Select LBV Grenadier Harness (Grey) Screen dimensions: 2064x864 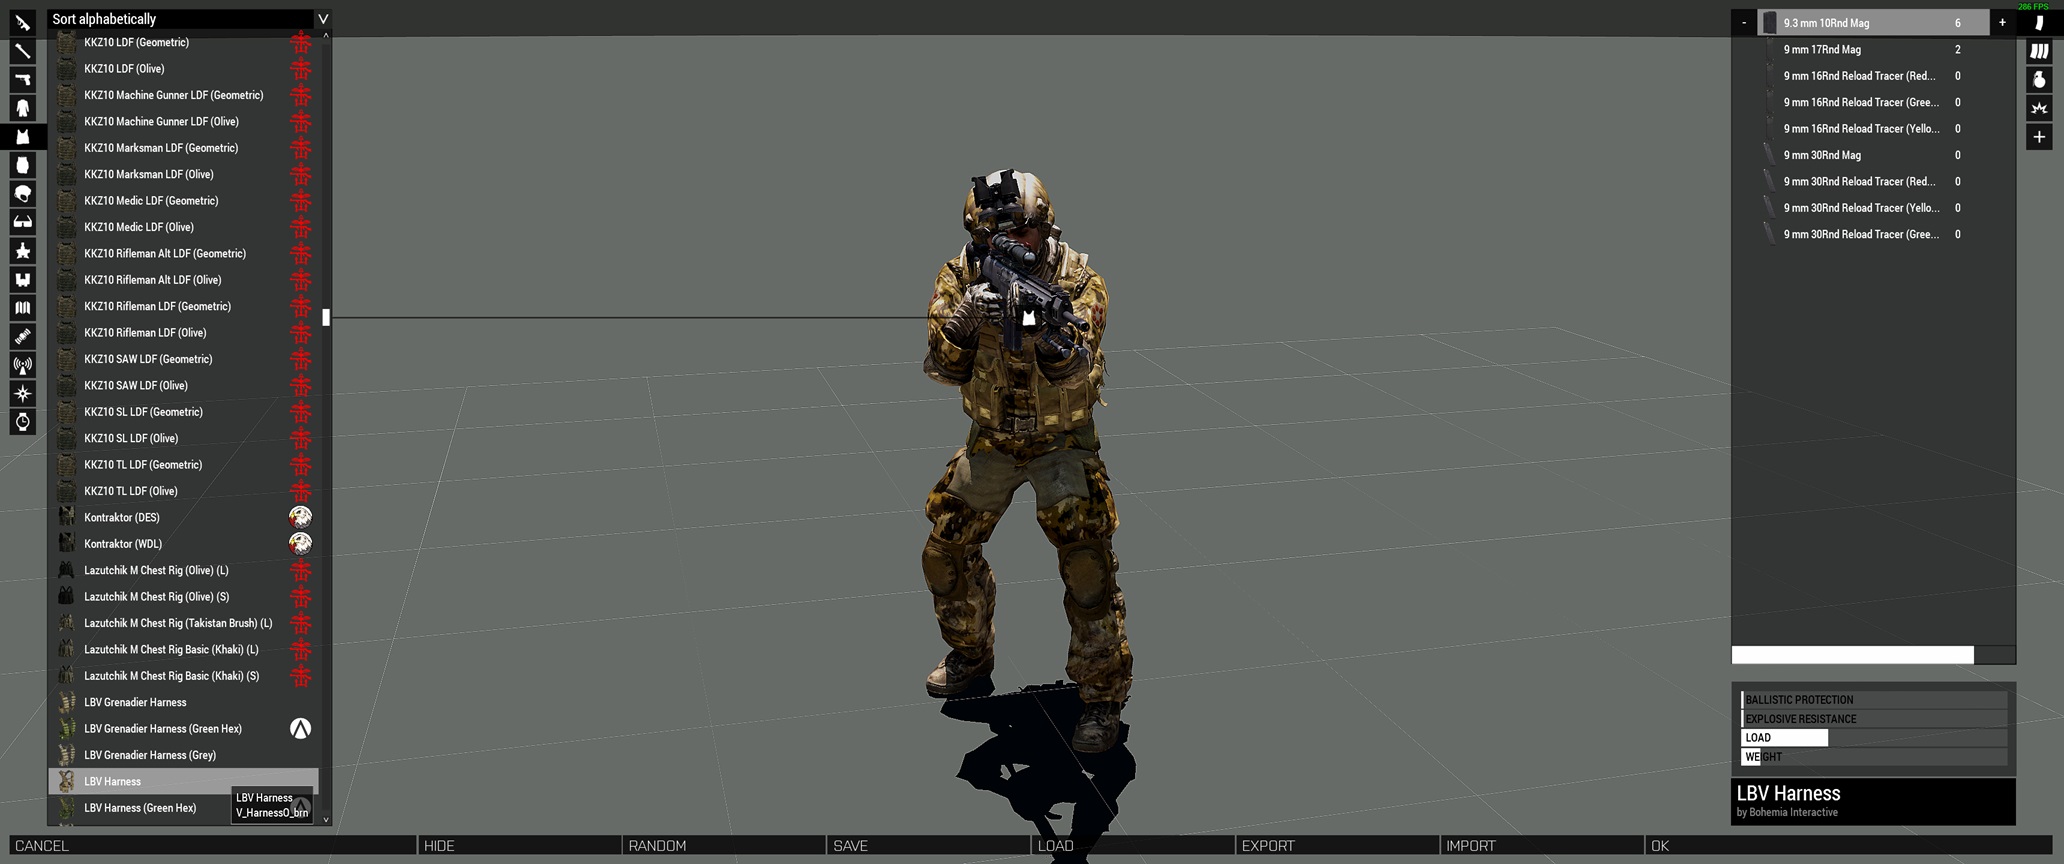click(183, 755)
